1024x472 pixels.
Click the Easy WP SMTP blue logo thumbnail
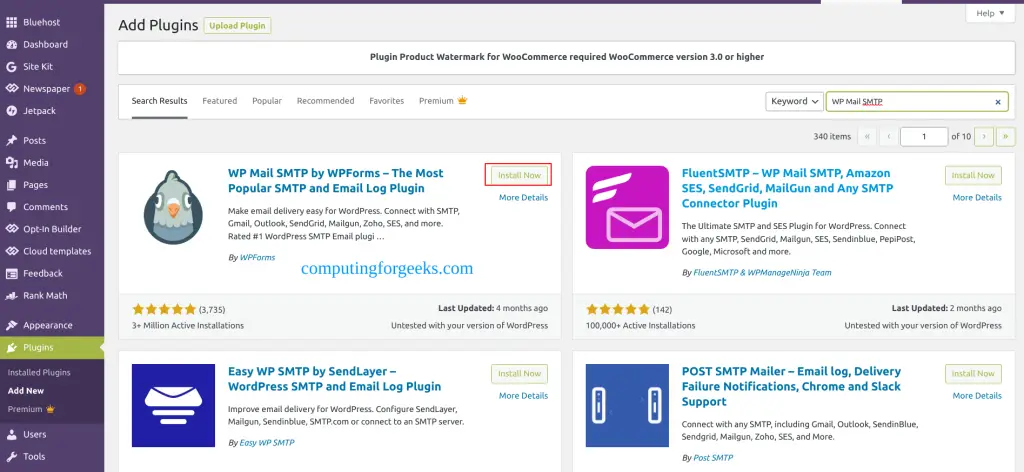[x=173, y=405]
